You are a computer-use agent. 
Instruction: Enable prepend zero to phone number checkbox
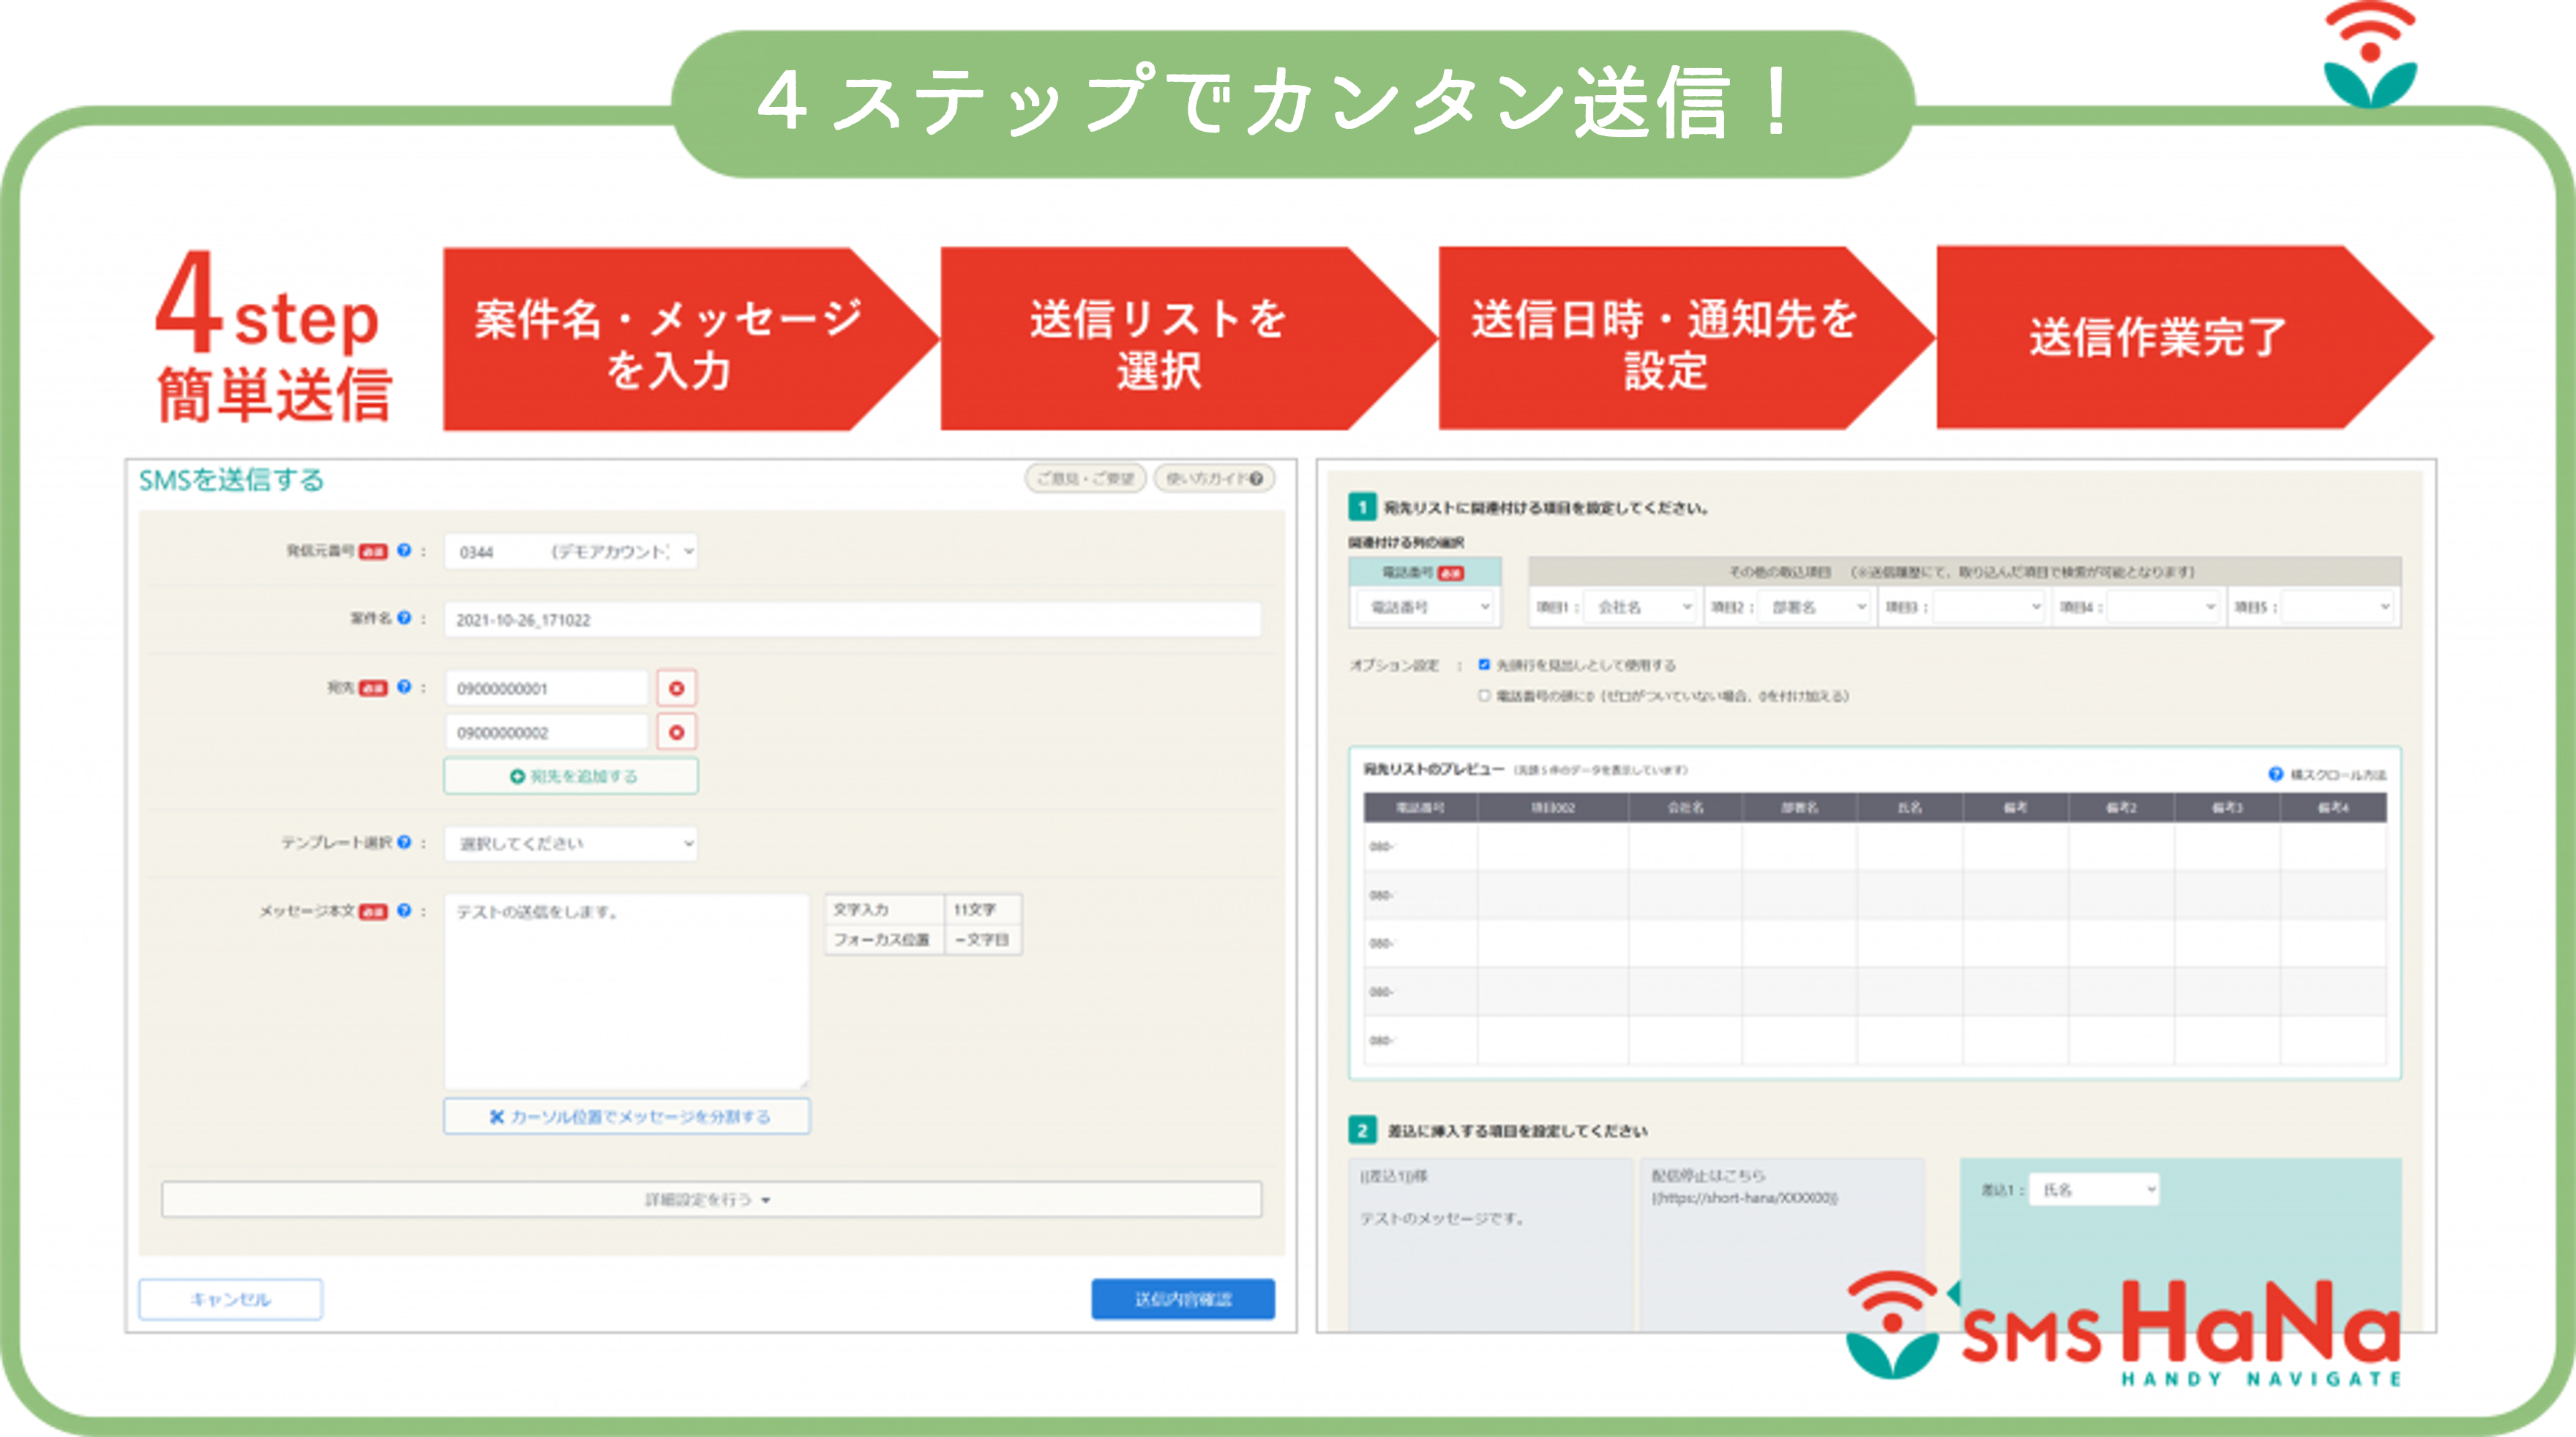1484,697
